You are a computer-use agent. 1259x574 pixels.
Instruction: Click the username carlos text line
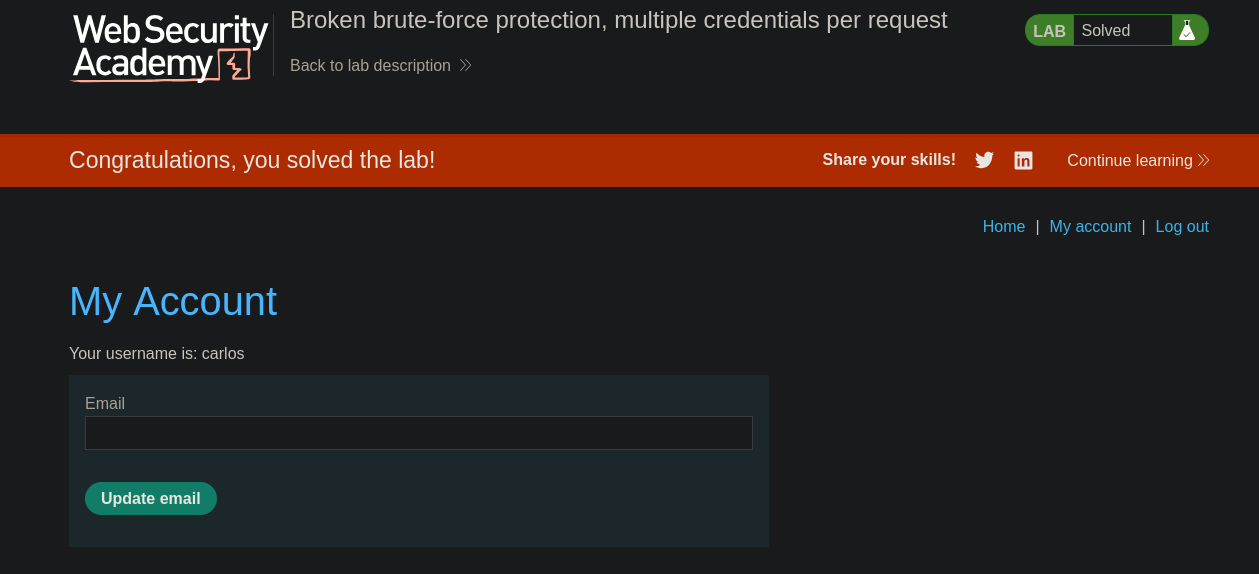[x=157, y=353]
